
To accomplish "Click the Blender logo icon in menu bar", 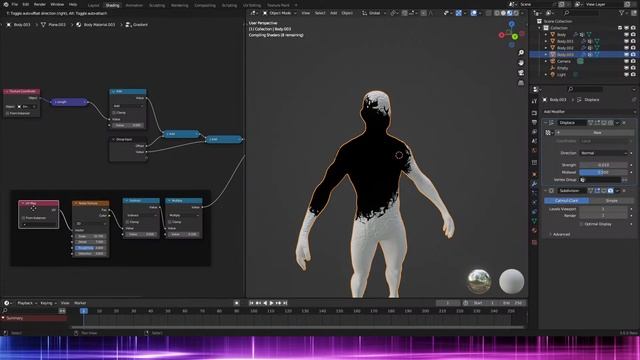I will [6, 4].
